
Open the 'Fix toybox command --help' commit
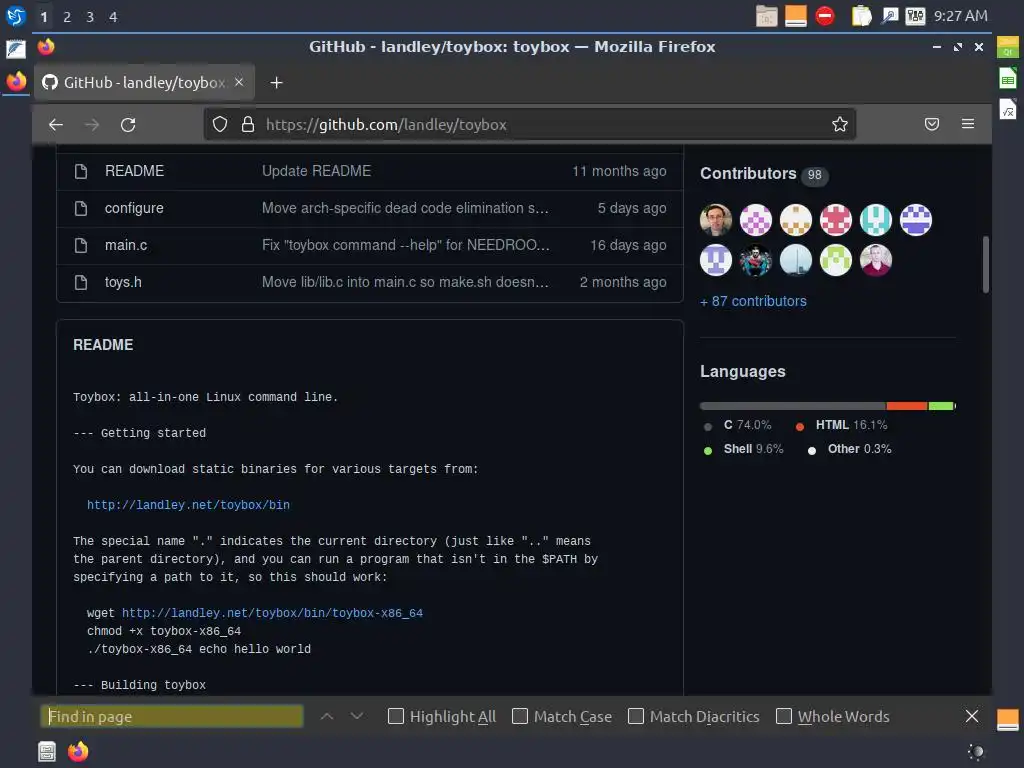pos(406,246)
